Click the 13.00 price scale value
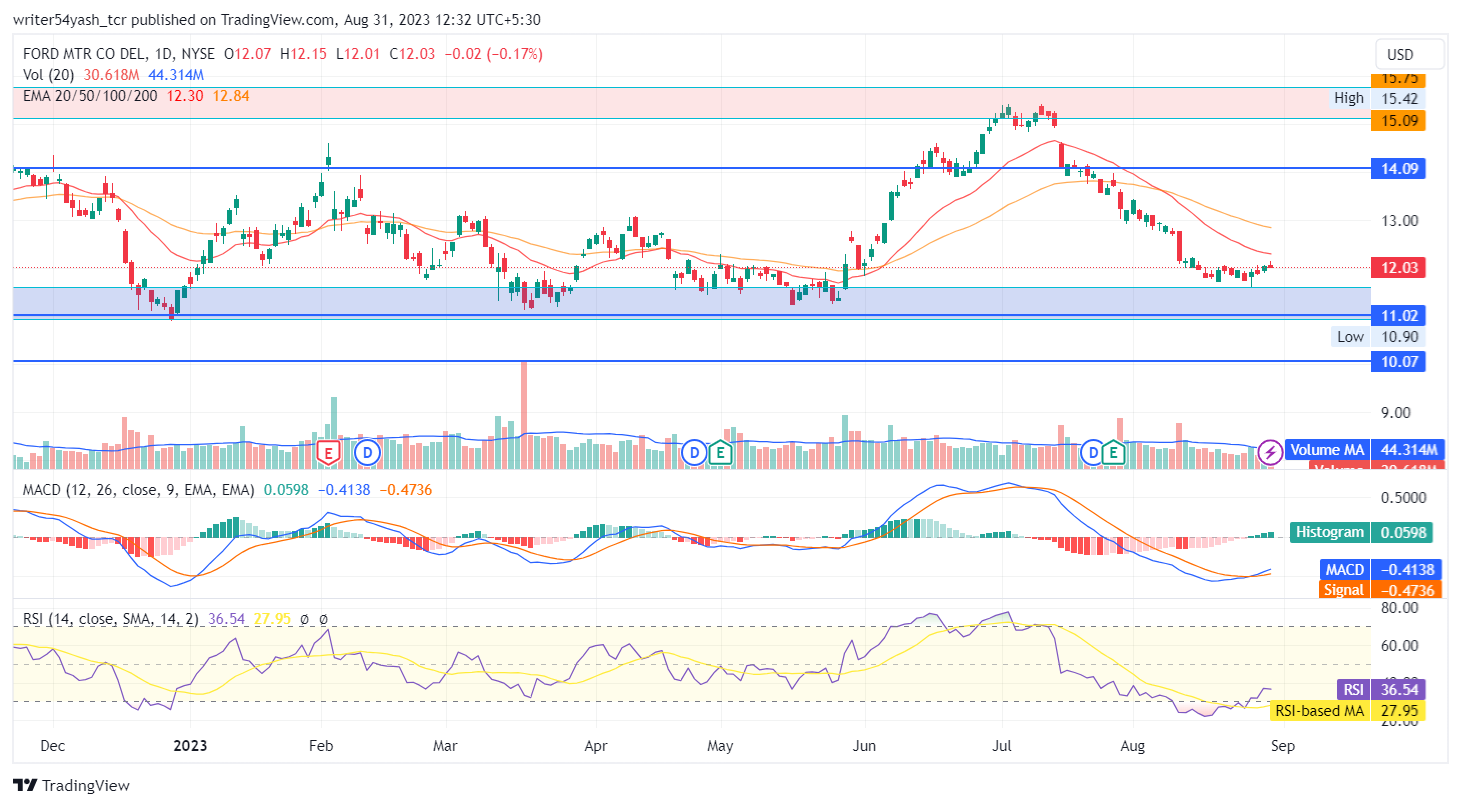 [x=1399, y=221]
